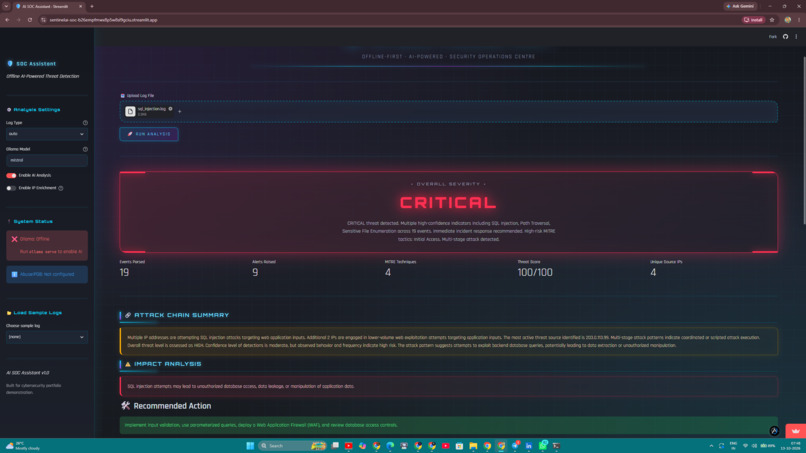Open Microsoft Edge from the taskbar
The image size is (806, 453).
coord(390,446)
